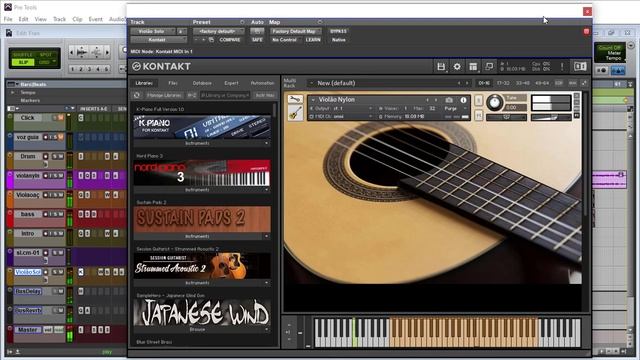
Task: Adjust the Tune knob in Violão Nylon header
Action: click(494, 102)
